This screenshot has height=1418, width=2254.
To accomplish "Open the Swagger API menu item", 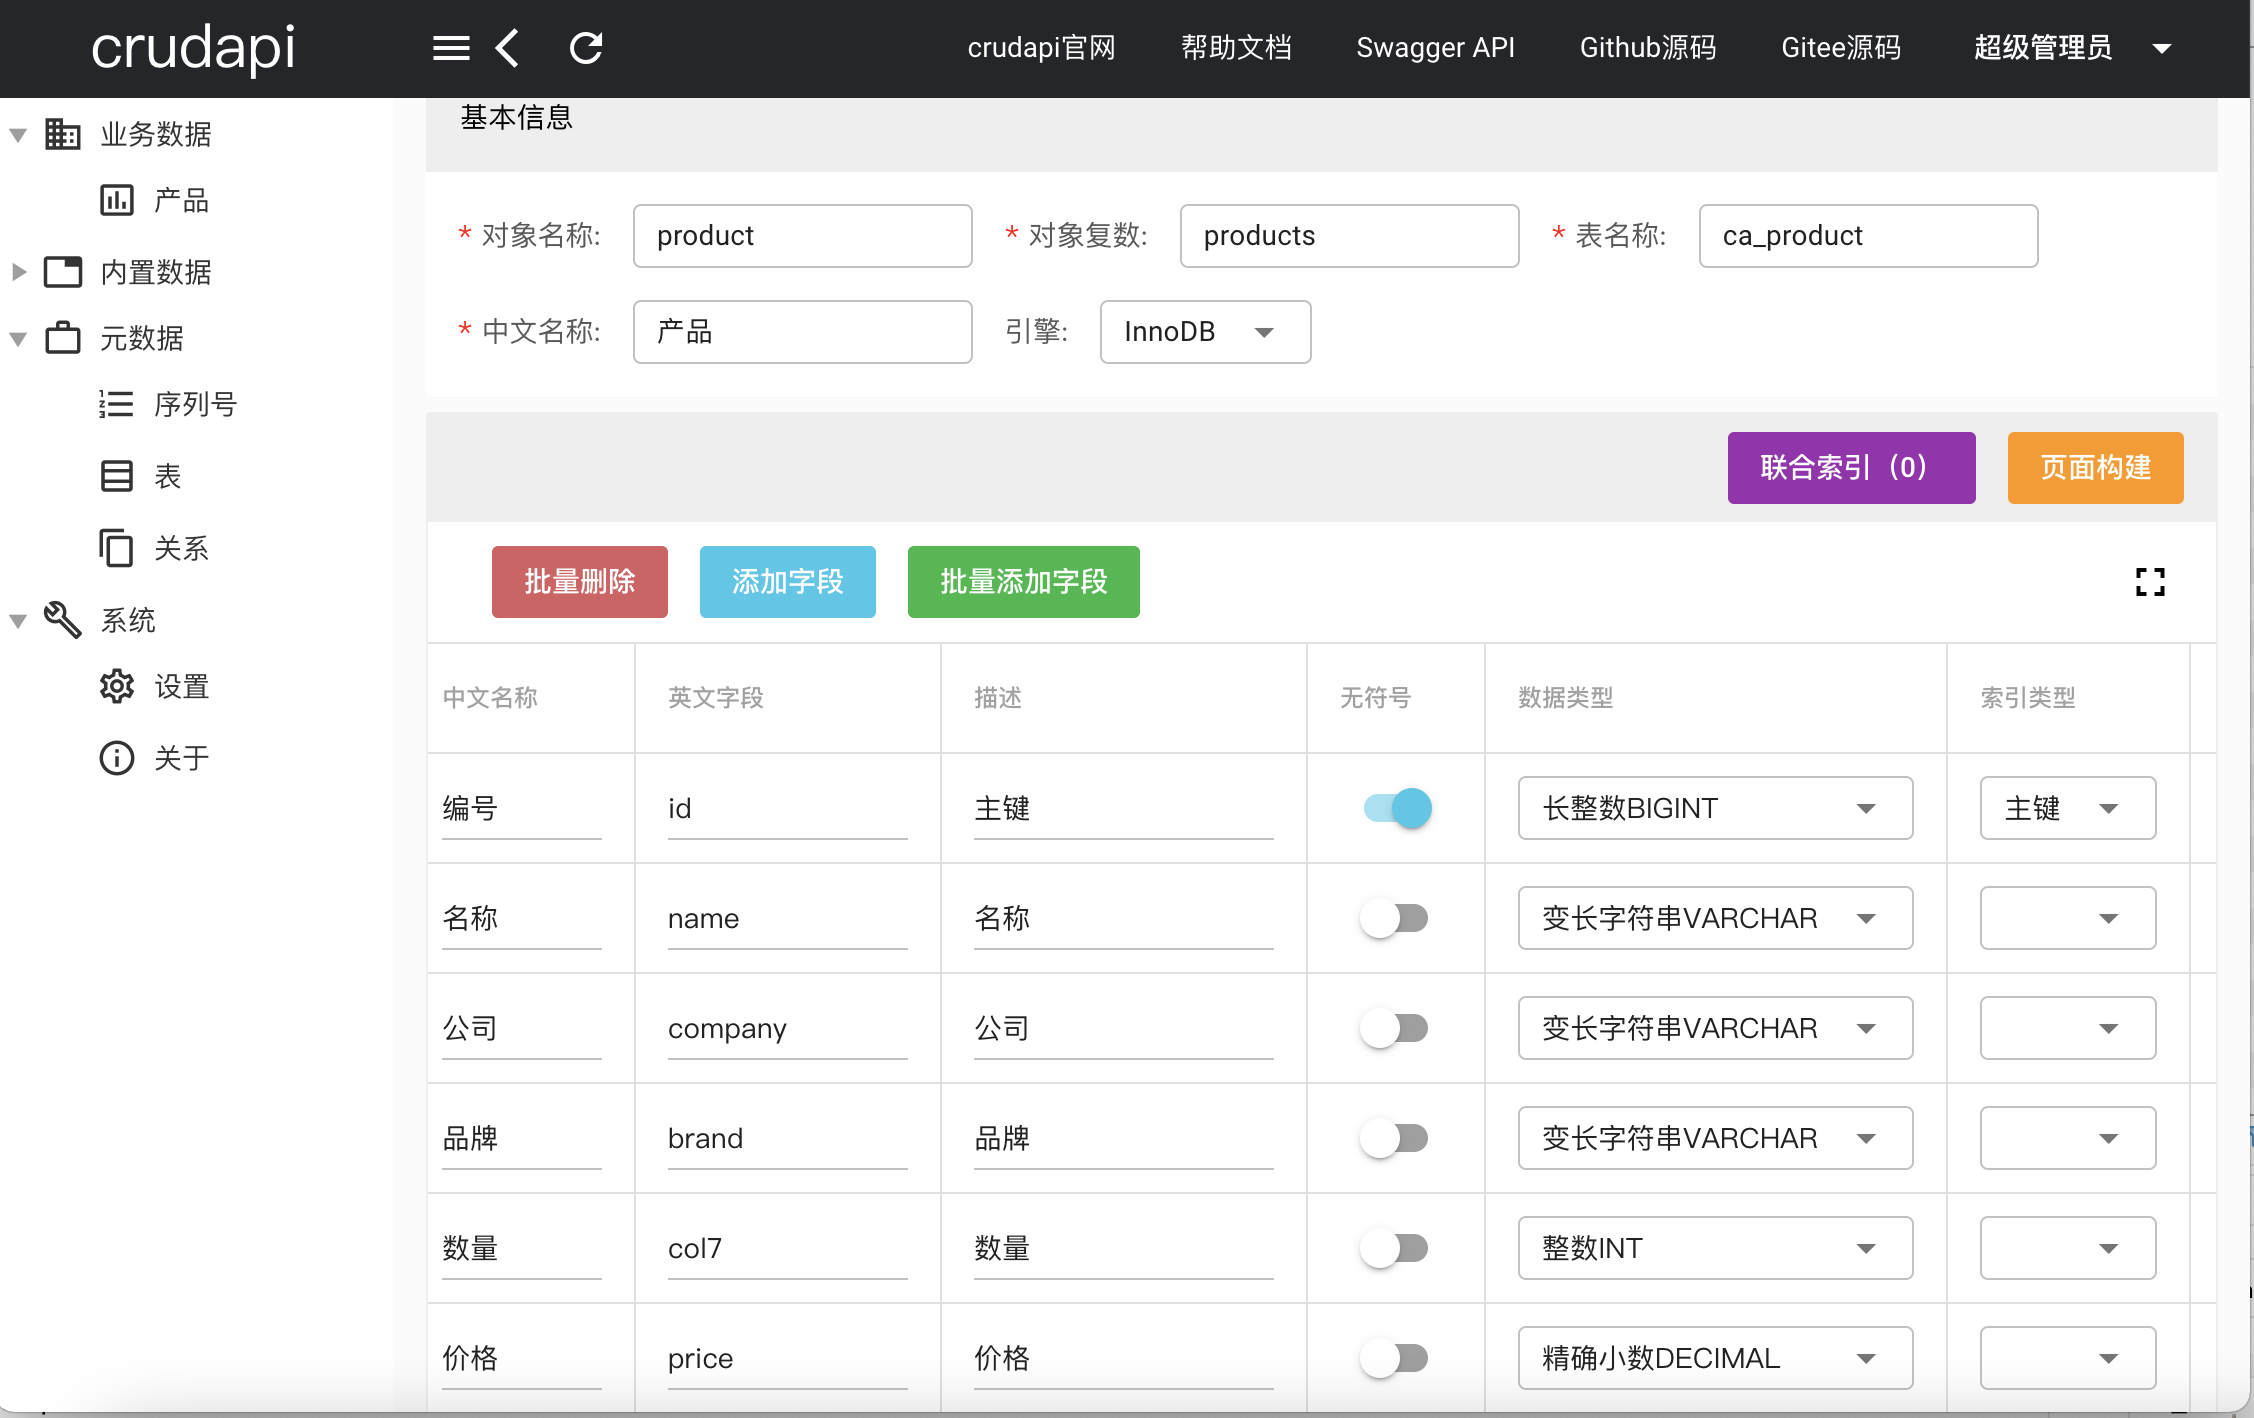I will 1435,47.
